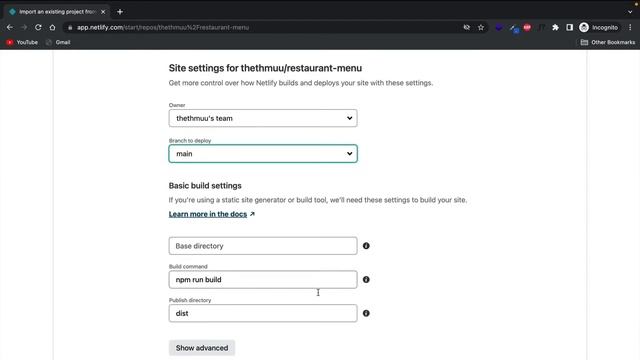Click the Show advanced button
The width and height of the screenshot is (640, 360).
point(202,348)
